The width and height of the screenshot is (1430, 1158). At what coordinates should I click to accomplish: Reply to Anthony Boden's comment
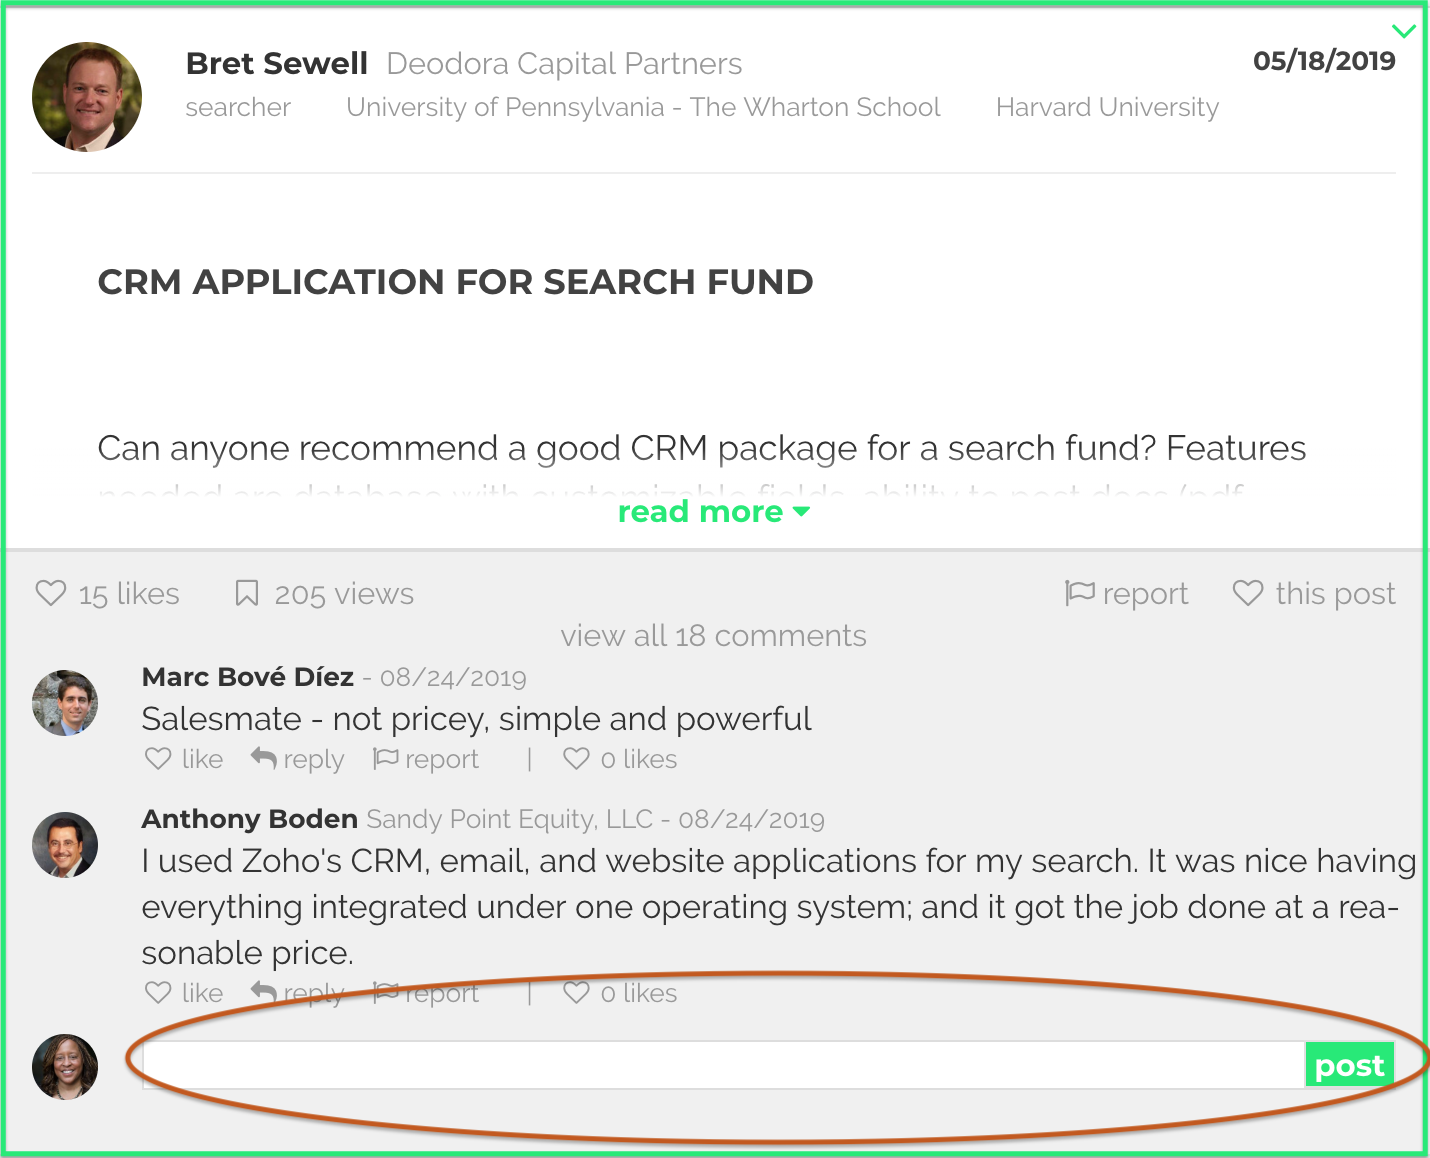click(298, 993)
